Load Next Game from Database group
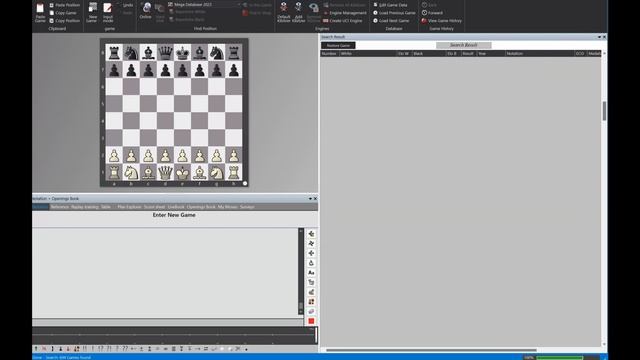This screenshot has width=640, height=360. [391, 20]
